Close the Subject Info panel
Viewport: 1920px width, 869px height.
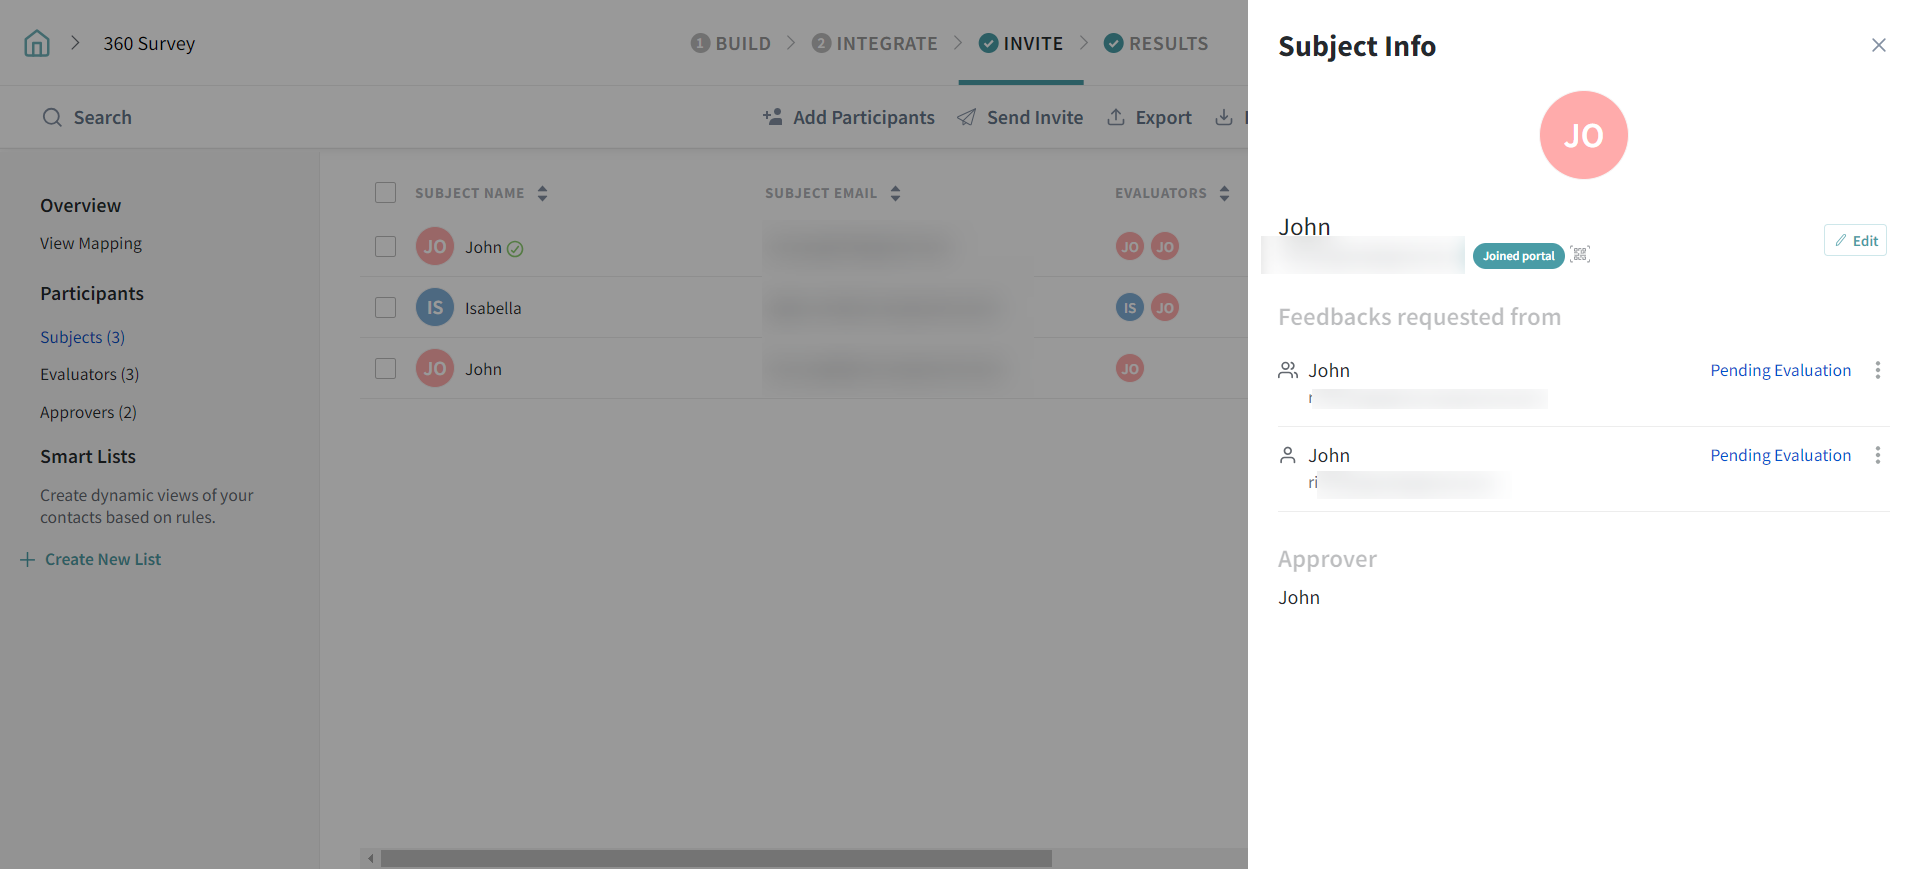coord(1878,45)
